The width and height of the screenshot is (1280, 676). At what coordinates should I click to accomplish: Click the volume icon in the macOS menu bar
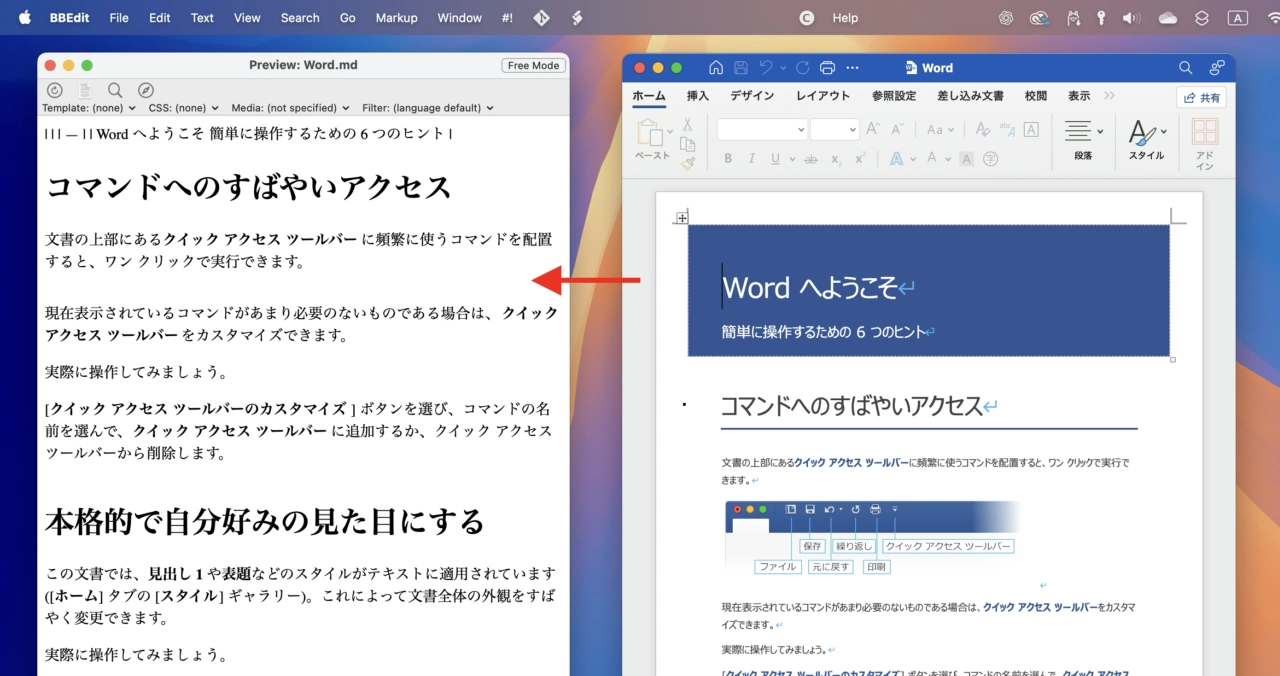click(x=1131, y=17)
